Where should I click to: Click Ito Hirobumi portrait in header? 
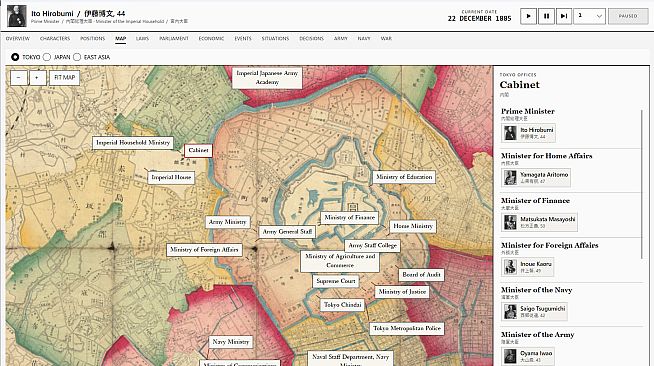pos(17,16)
